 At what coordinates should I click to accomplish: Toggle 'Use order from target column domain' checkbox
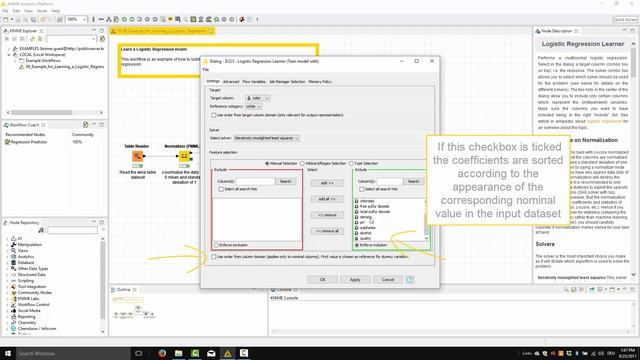point(213,115)
